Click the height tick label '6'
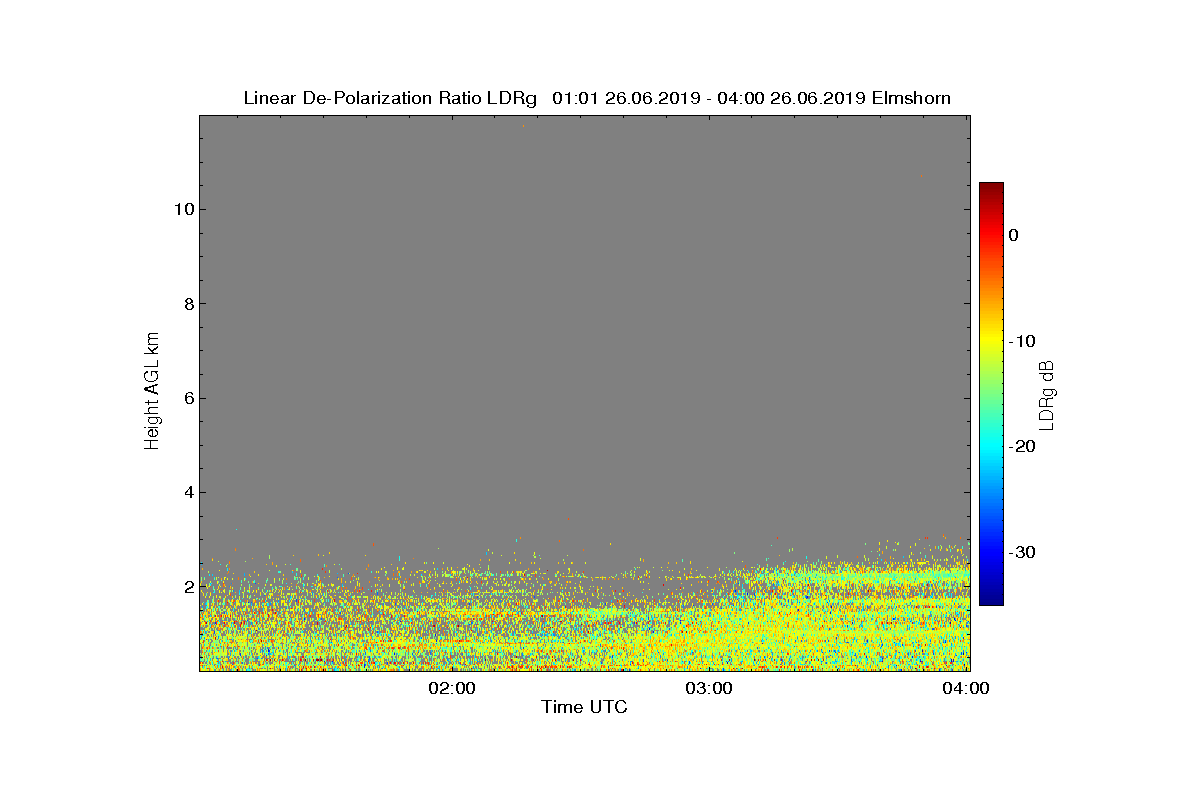Image resolution: width=1200 pixels, height=800 pixels. click(187, 398)
